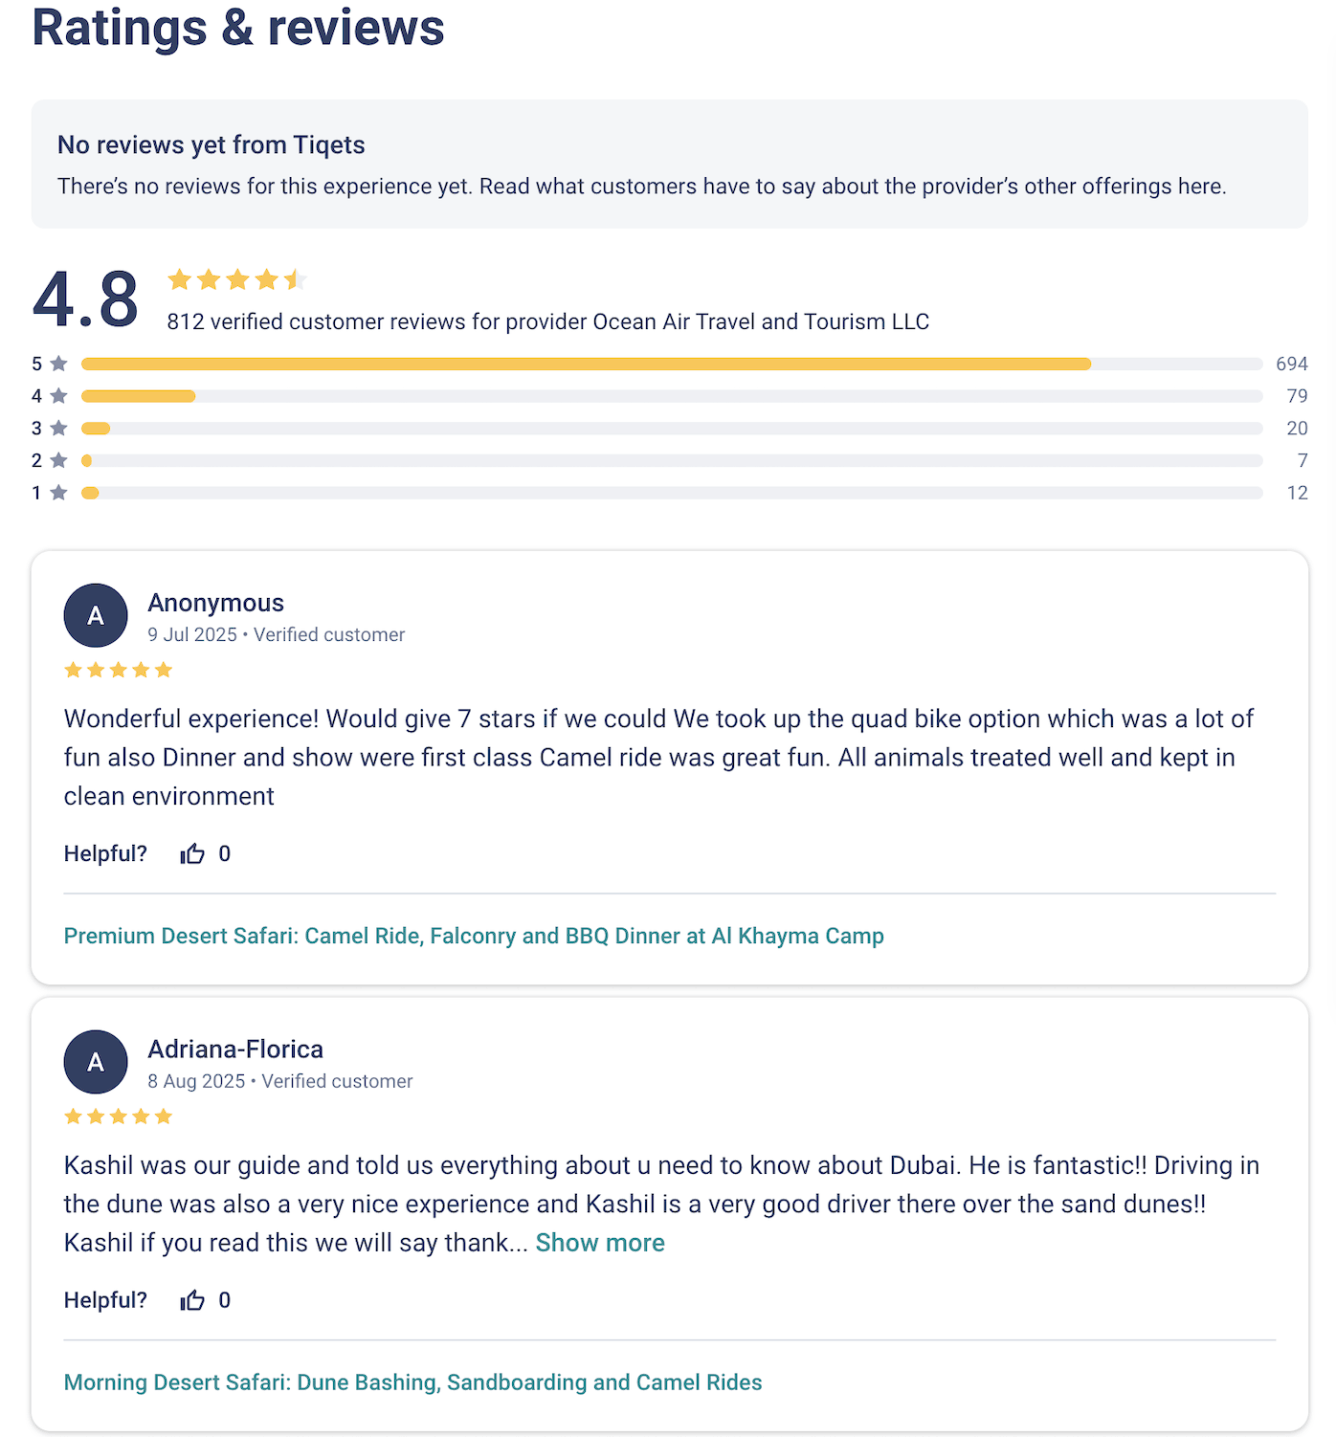Open Premium Desert Safari Al Khayma Camp link
The image size is (1336, 1437).
pos(474,936)
